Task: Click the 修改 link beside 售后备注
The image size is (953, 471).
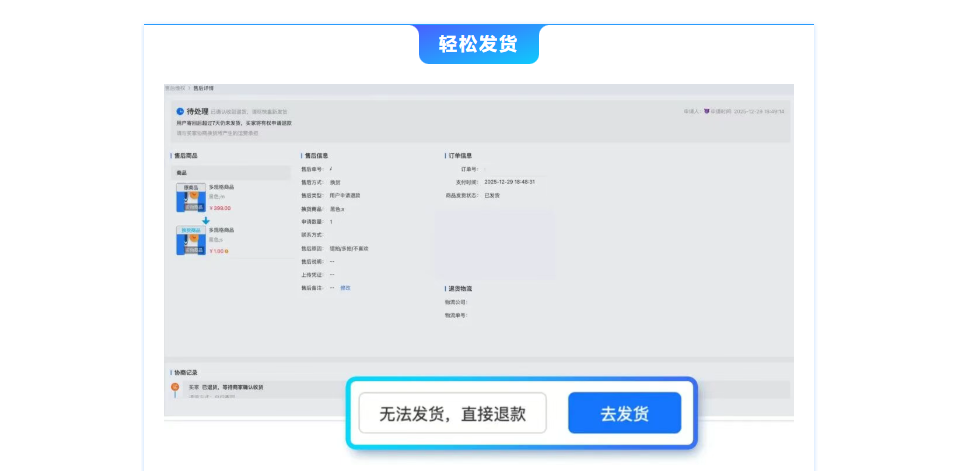Action: tap(345, 287)
